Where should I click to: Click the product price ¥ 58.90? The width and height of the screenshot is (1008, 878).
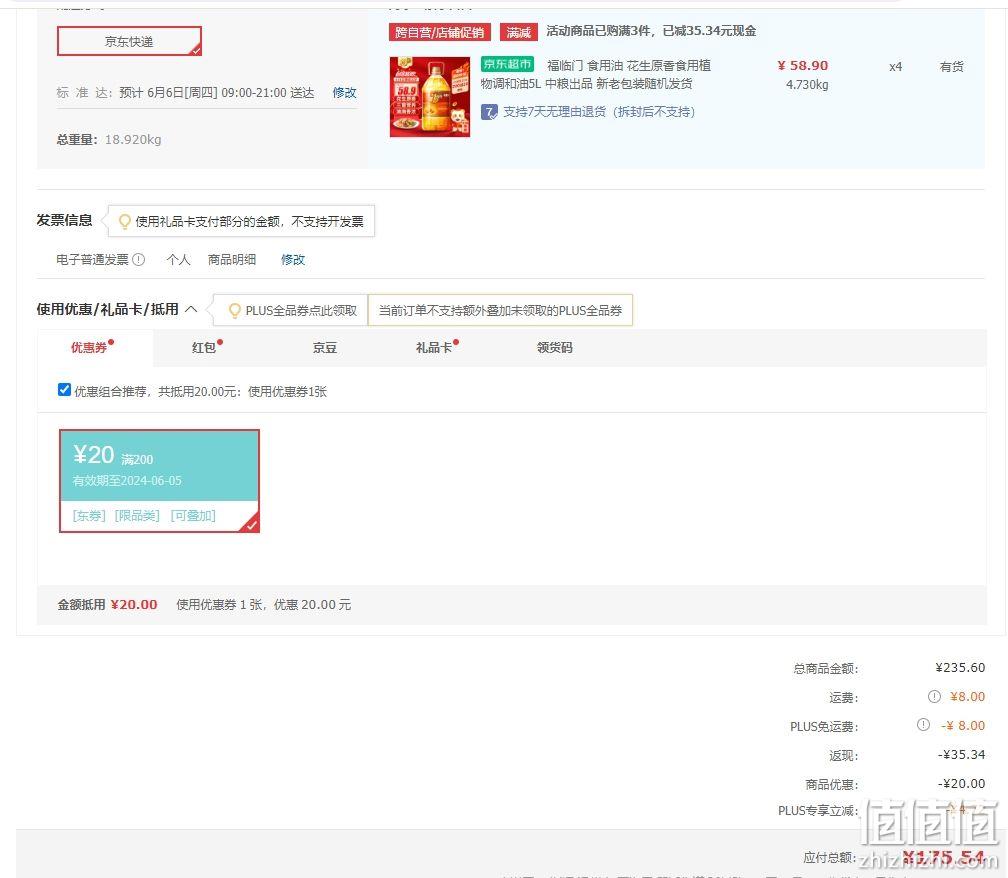pyautogui.click(x=803, y=66)
